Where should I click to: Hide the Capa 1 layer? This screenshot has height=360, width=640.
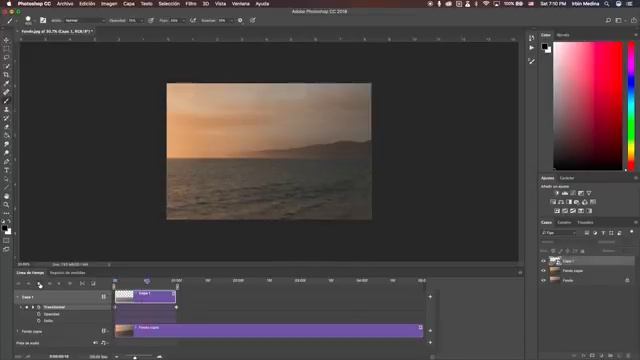coord(543,261)
